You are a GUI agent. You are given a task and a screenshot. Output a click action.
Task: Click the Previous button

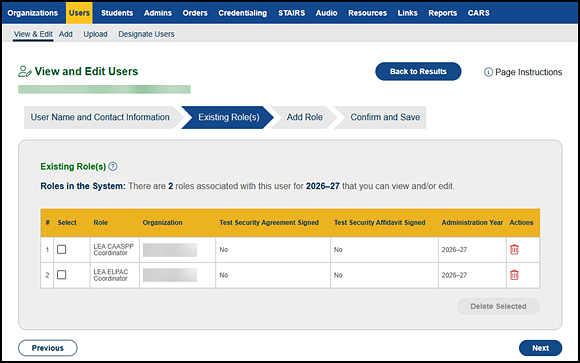[48, 348]
